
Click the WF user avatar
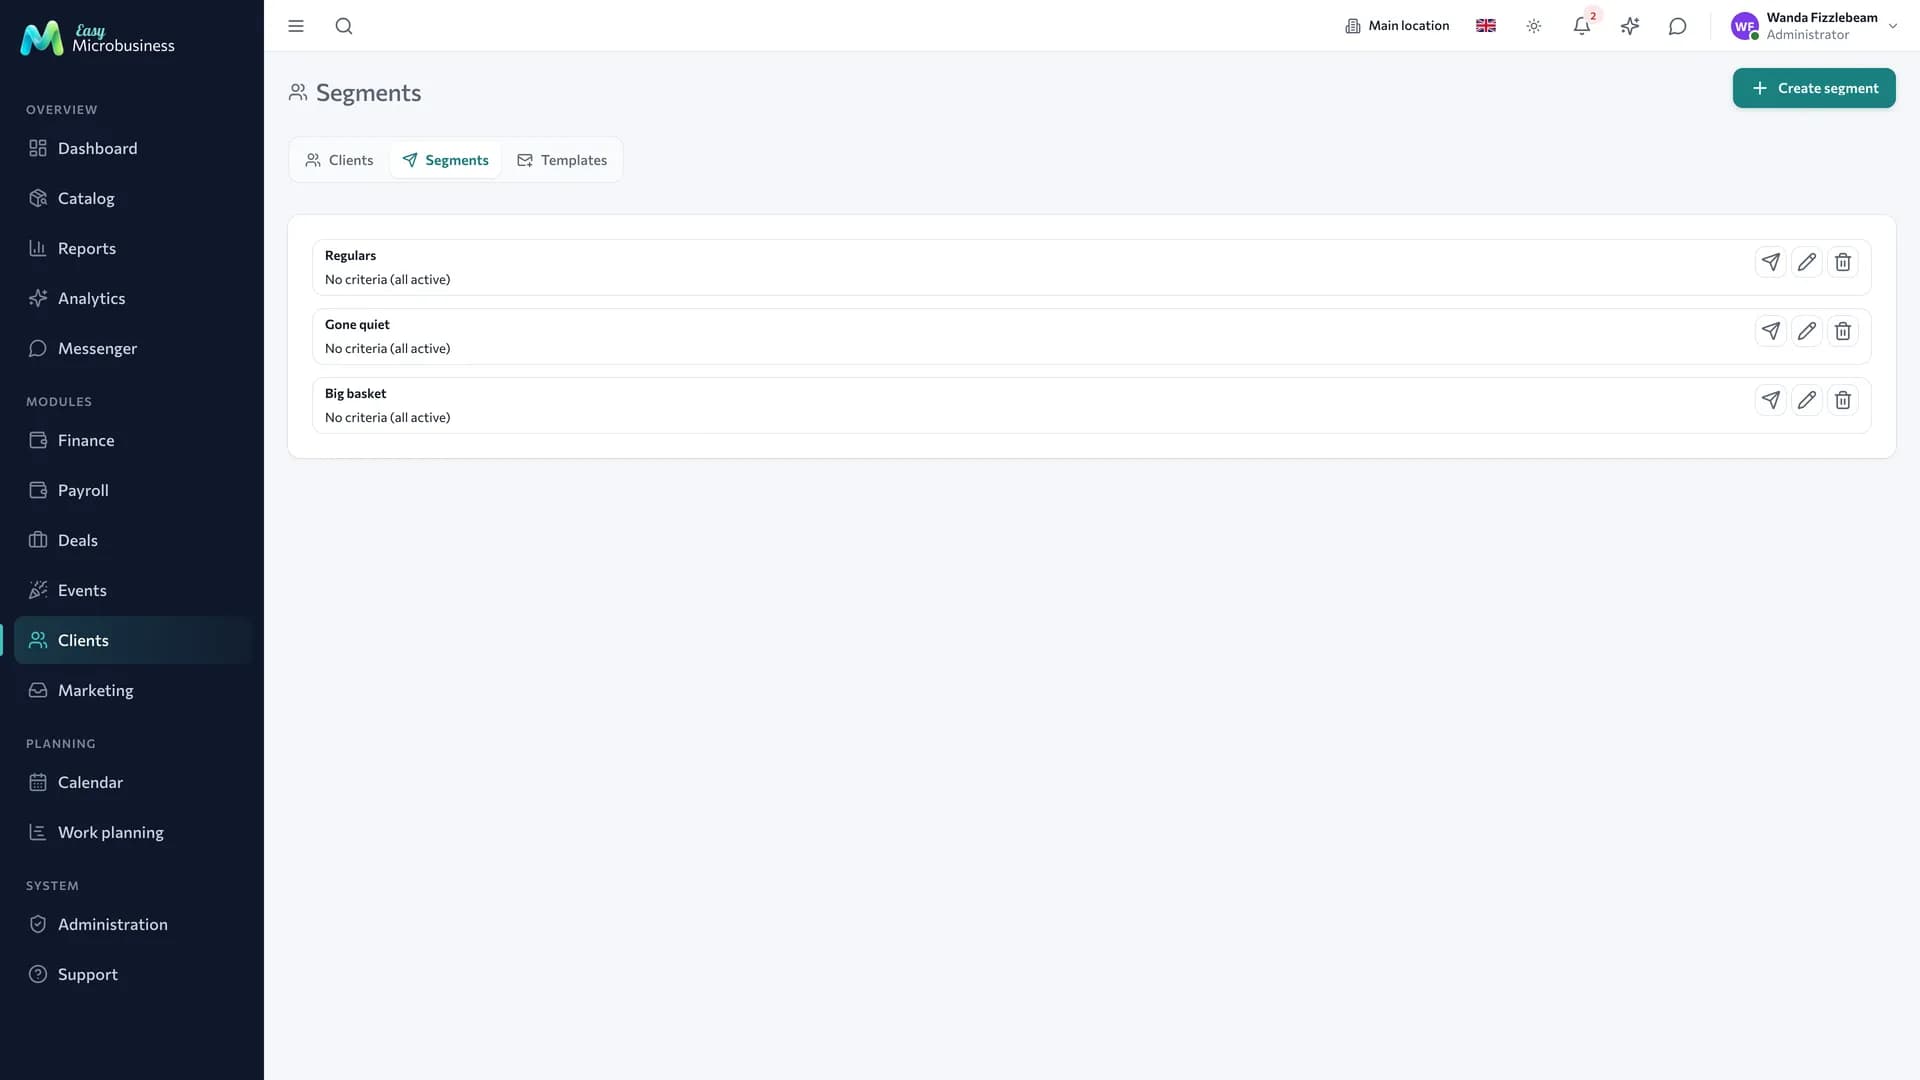coord(1745,27)
